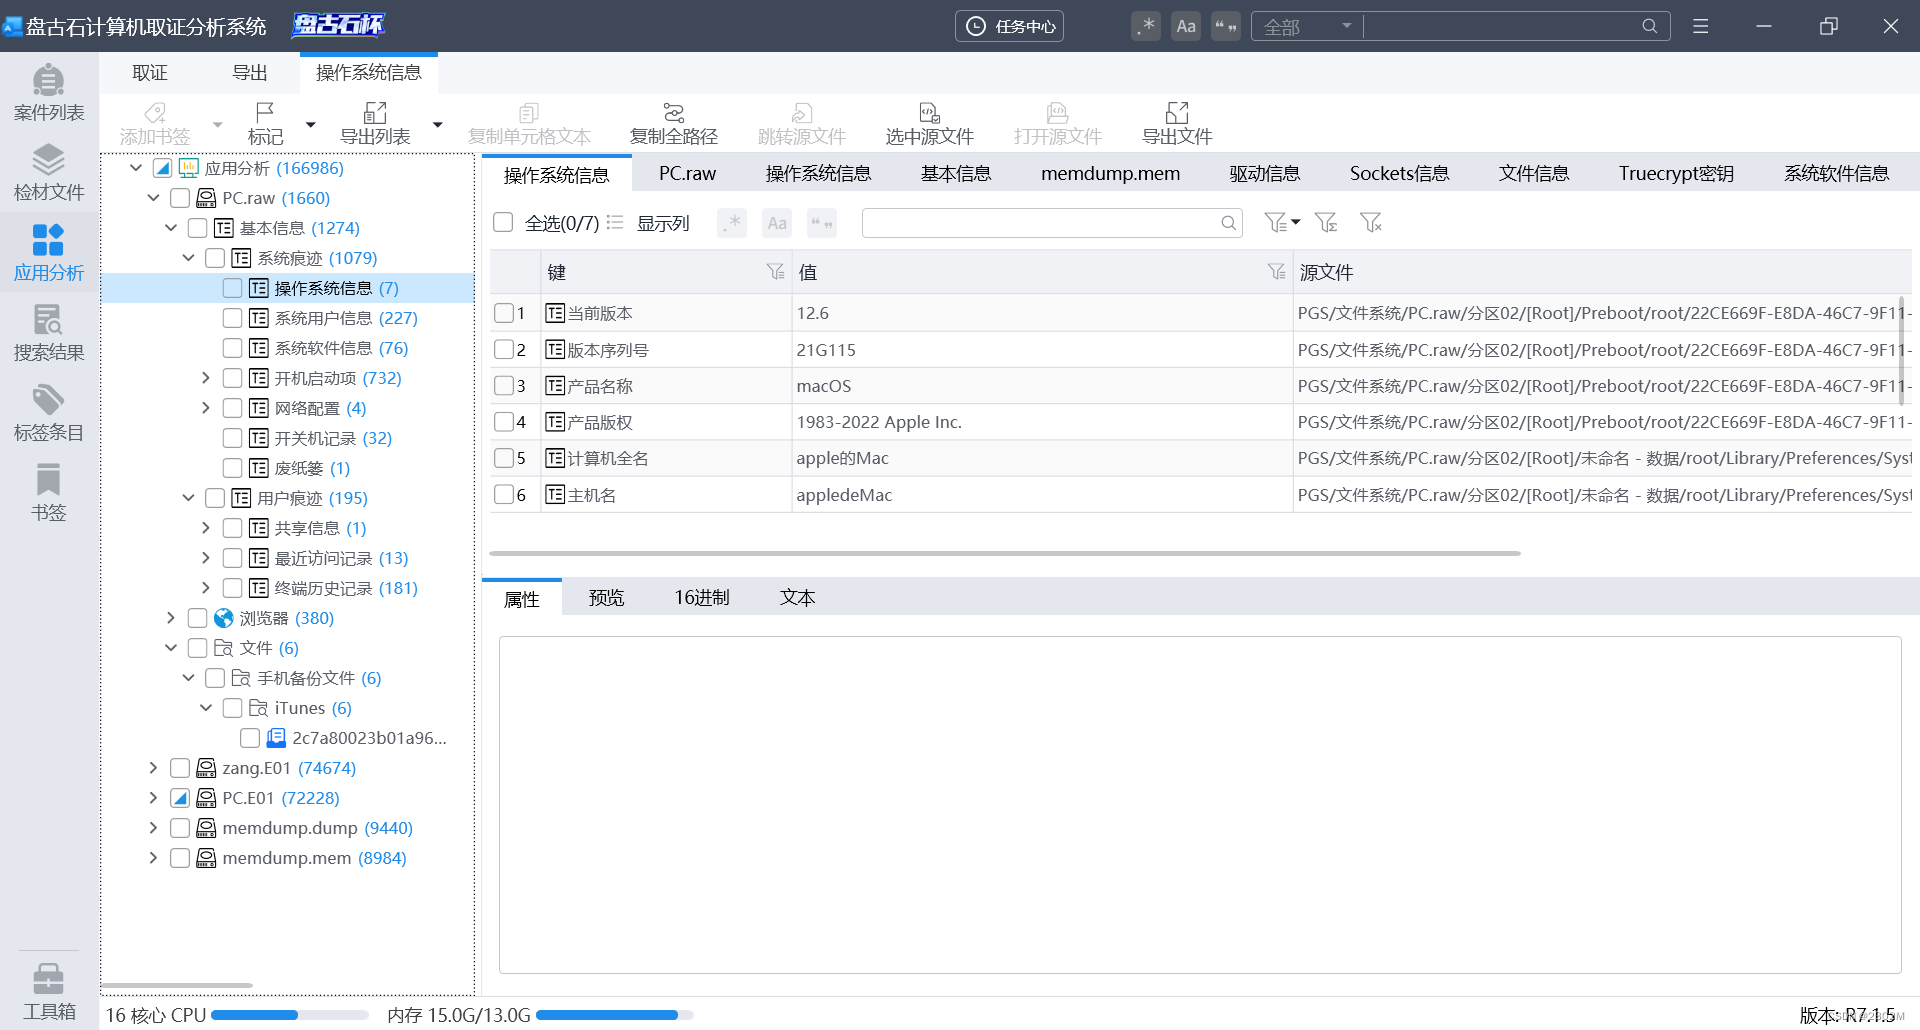Viewport: 1920px width, 1030px height.
Task: Click filter icon in 键 column header
Action: coord(775,272)
